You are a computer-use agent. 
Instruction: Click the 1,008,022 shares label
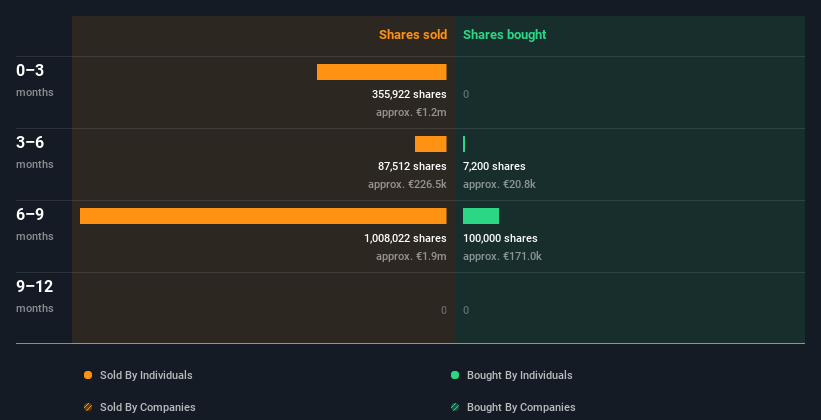pyautogui.click(x=405, y=238)
